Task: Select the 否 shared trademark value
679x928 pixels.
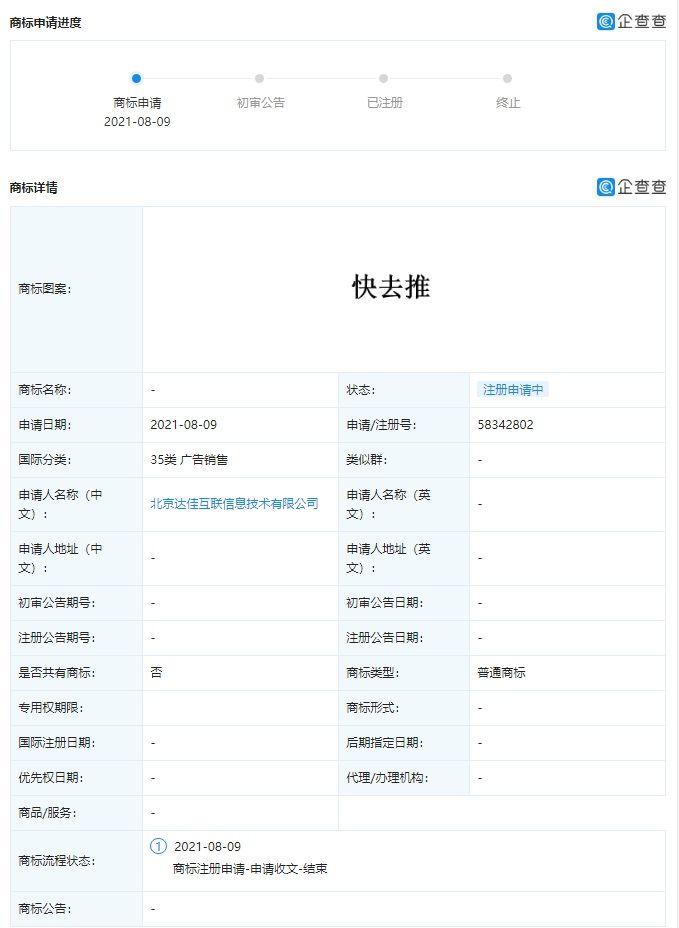Action: [156, 672]
